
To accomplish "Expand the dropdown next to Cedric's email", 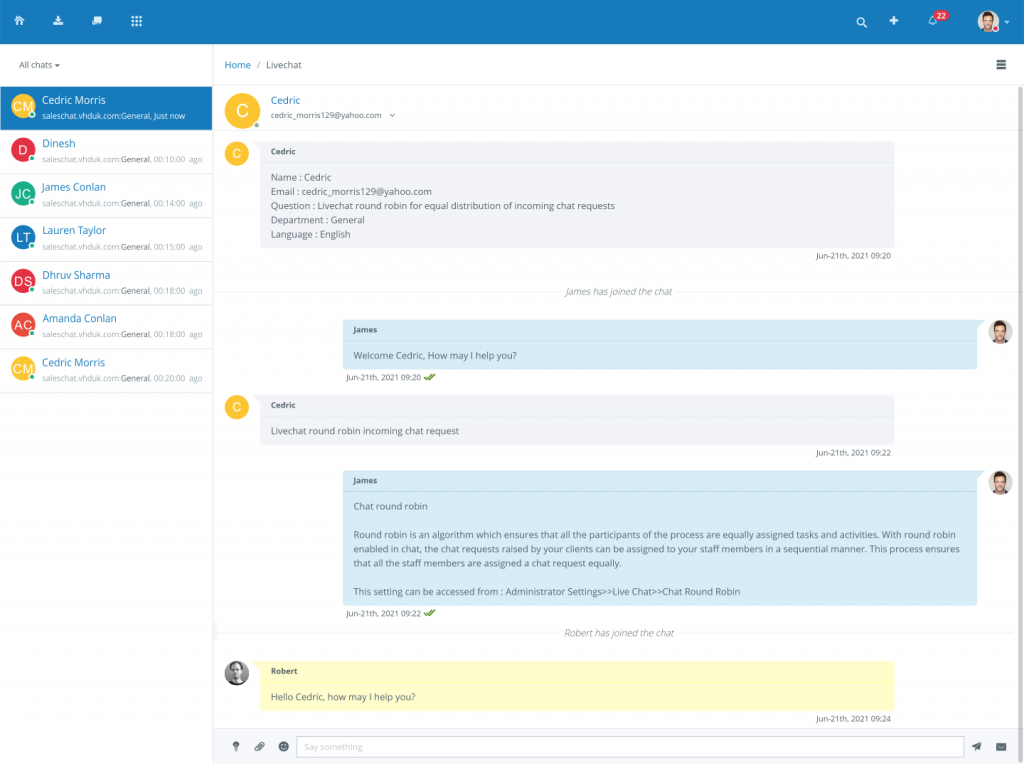I will click(391, 115).
